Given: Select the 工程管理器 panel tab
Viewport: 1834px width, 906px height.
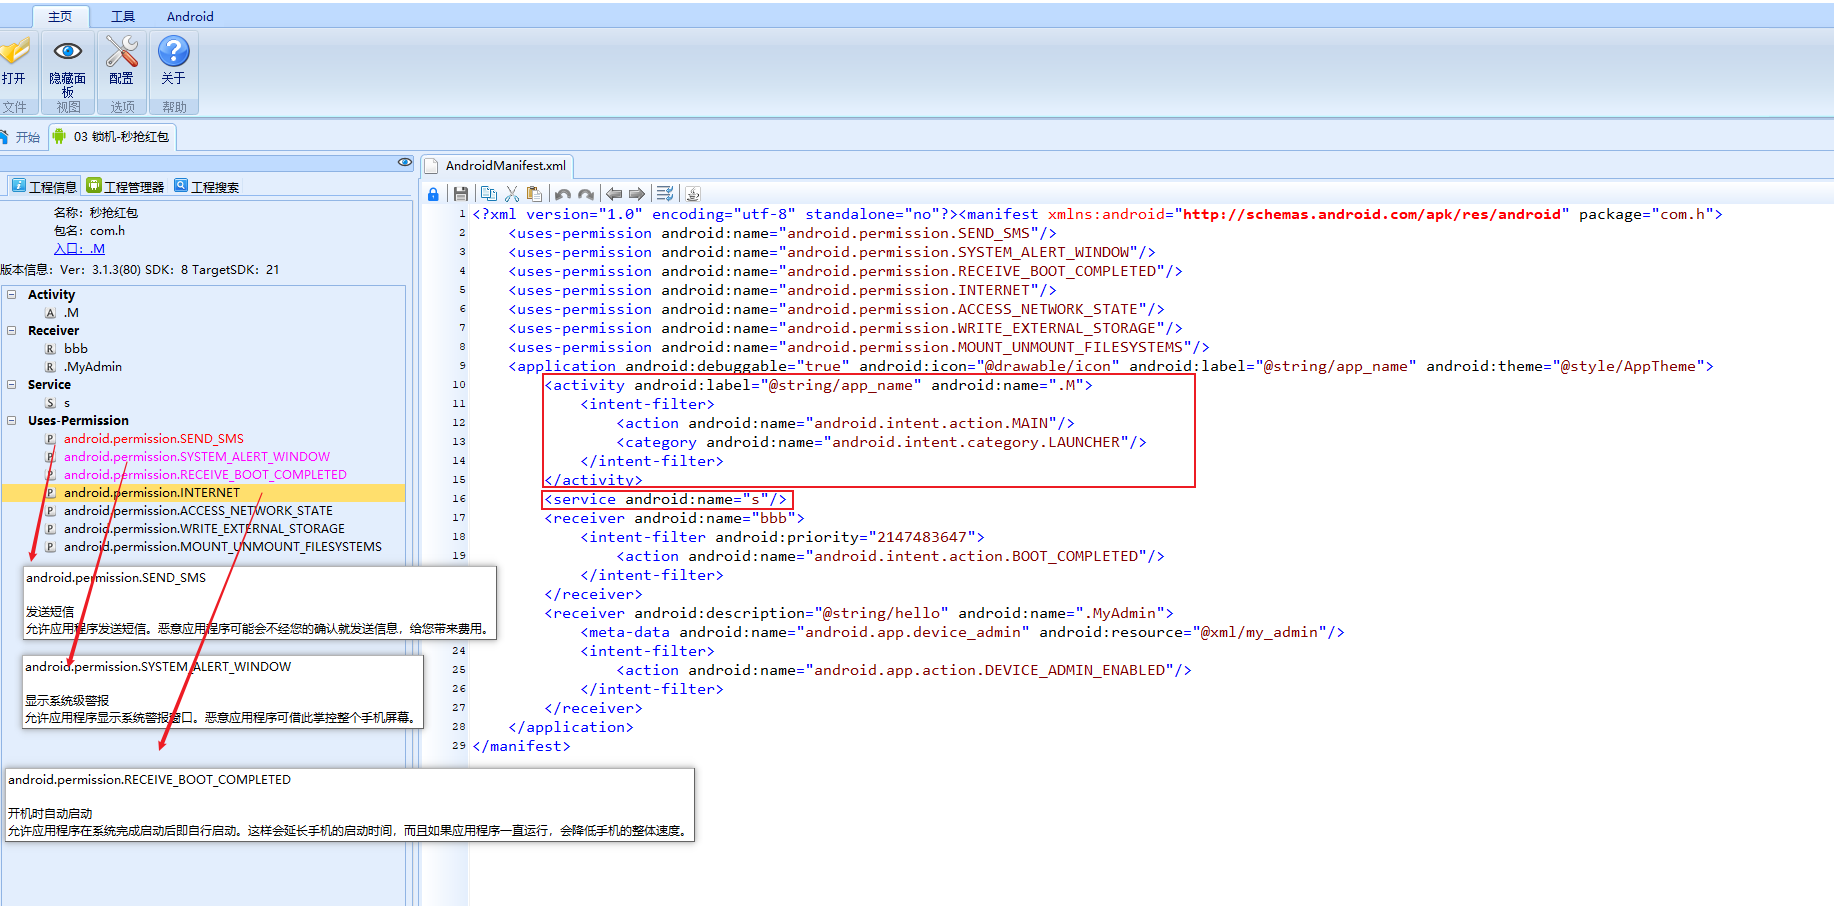Looking at the screenshot, I should pyautogui.click(x=125, y=187).
